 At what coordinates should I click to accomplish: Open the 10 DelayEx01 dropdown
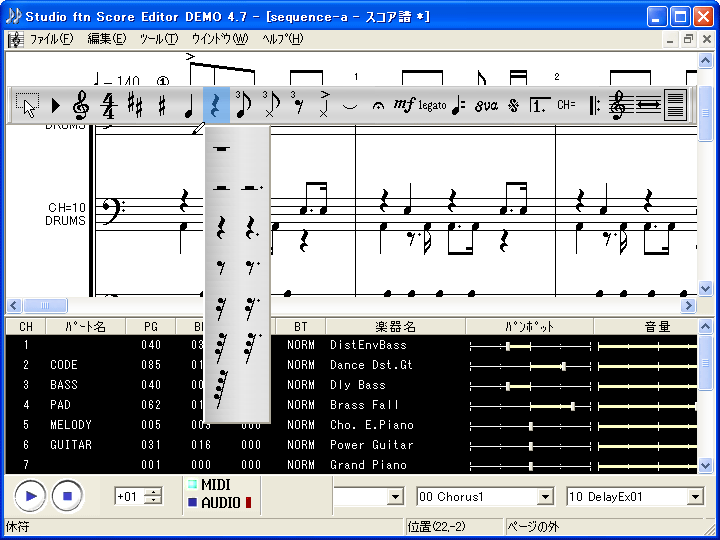point(695,496)
